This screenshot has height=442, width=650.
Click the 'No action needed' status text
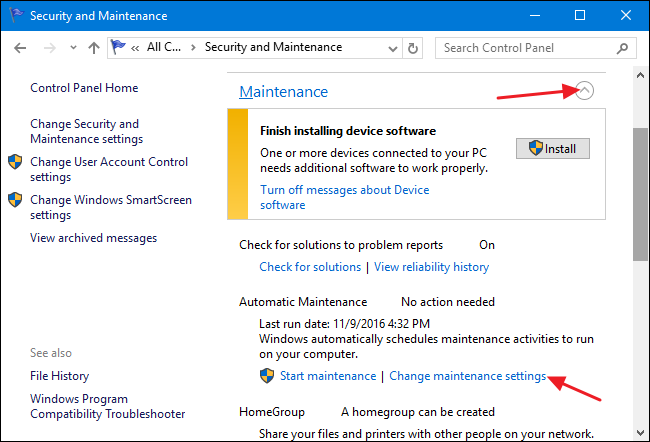click(448, 302)
